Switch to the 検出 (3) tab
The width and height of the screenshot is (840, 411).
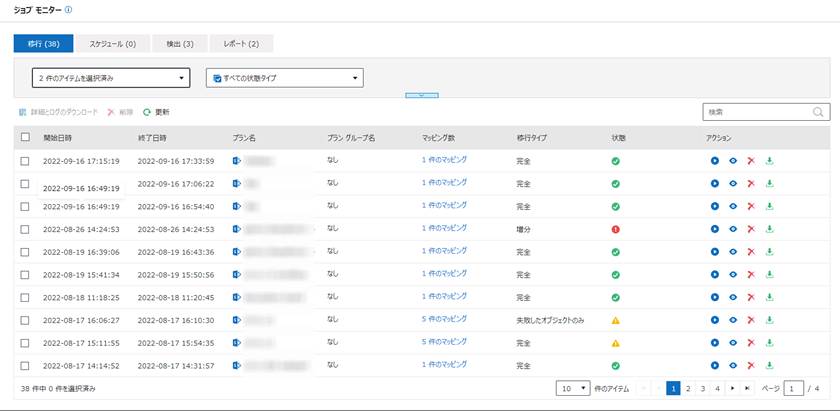180,44
